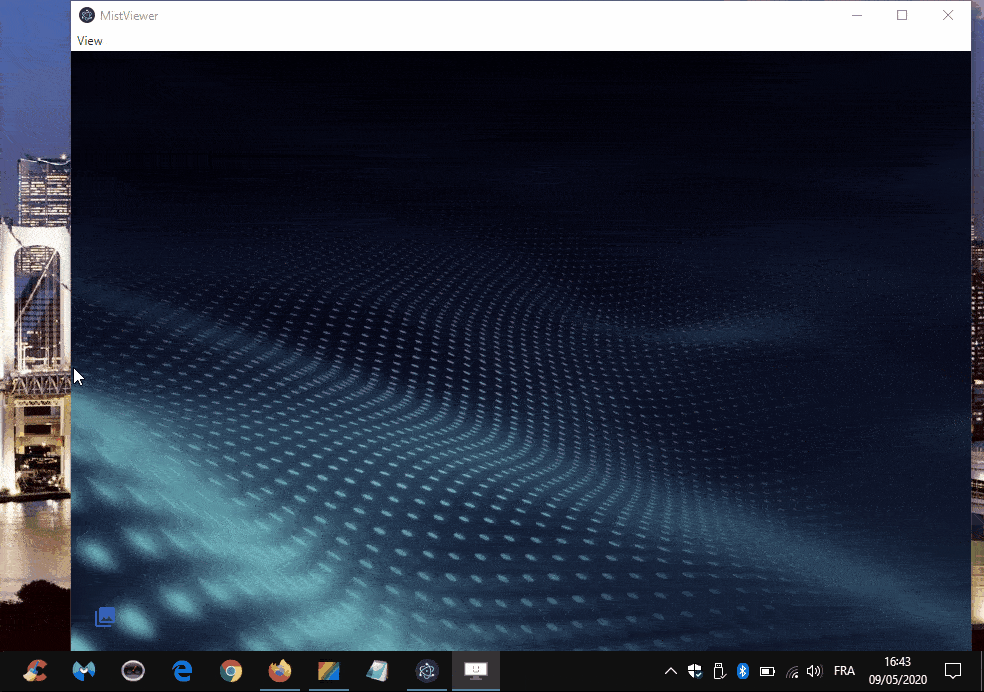
Task: Click the safely remove USB tray icon
Action: (x=719, y=671)
